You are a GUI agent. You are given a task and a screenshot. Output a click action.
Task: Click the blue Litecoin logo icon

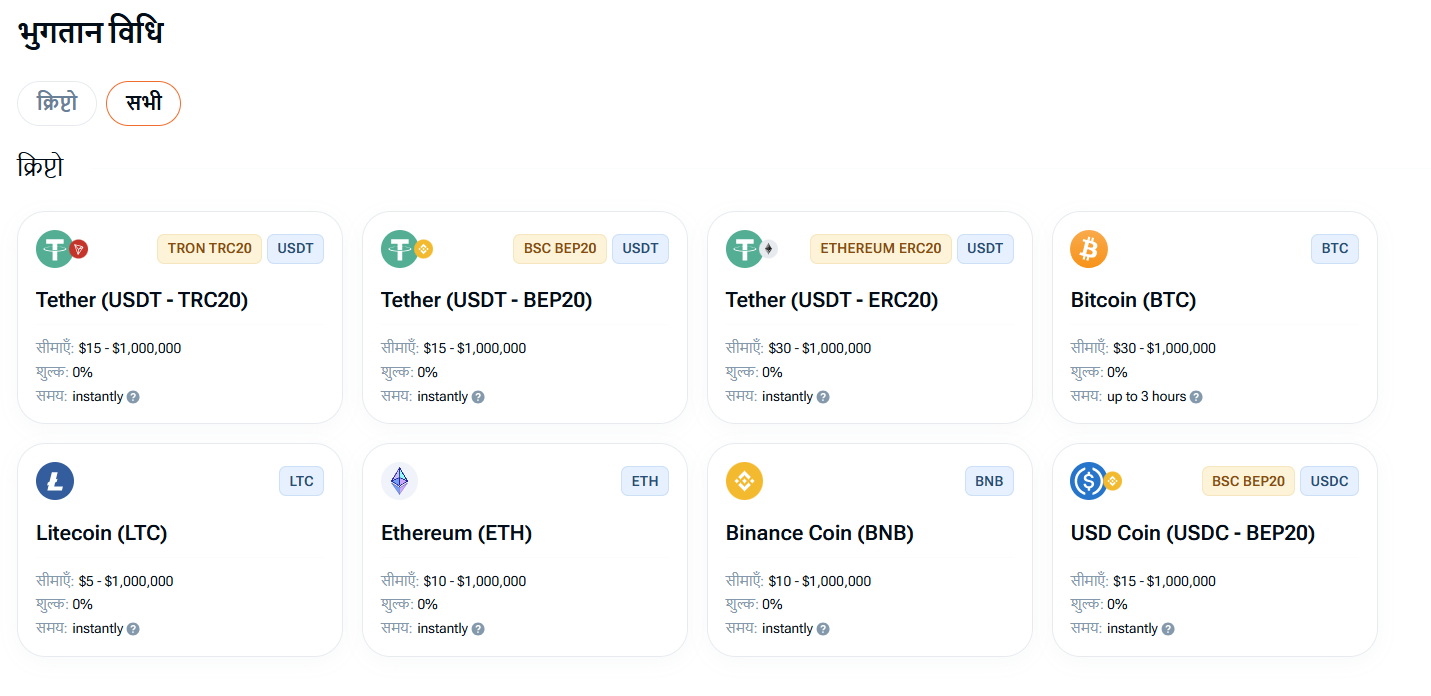[x=55, y=481]
